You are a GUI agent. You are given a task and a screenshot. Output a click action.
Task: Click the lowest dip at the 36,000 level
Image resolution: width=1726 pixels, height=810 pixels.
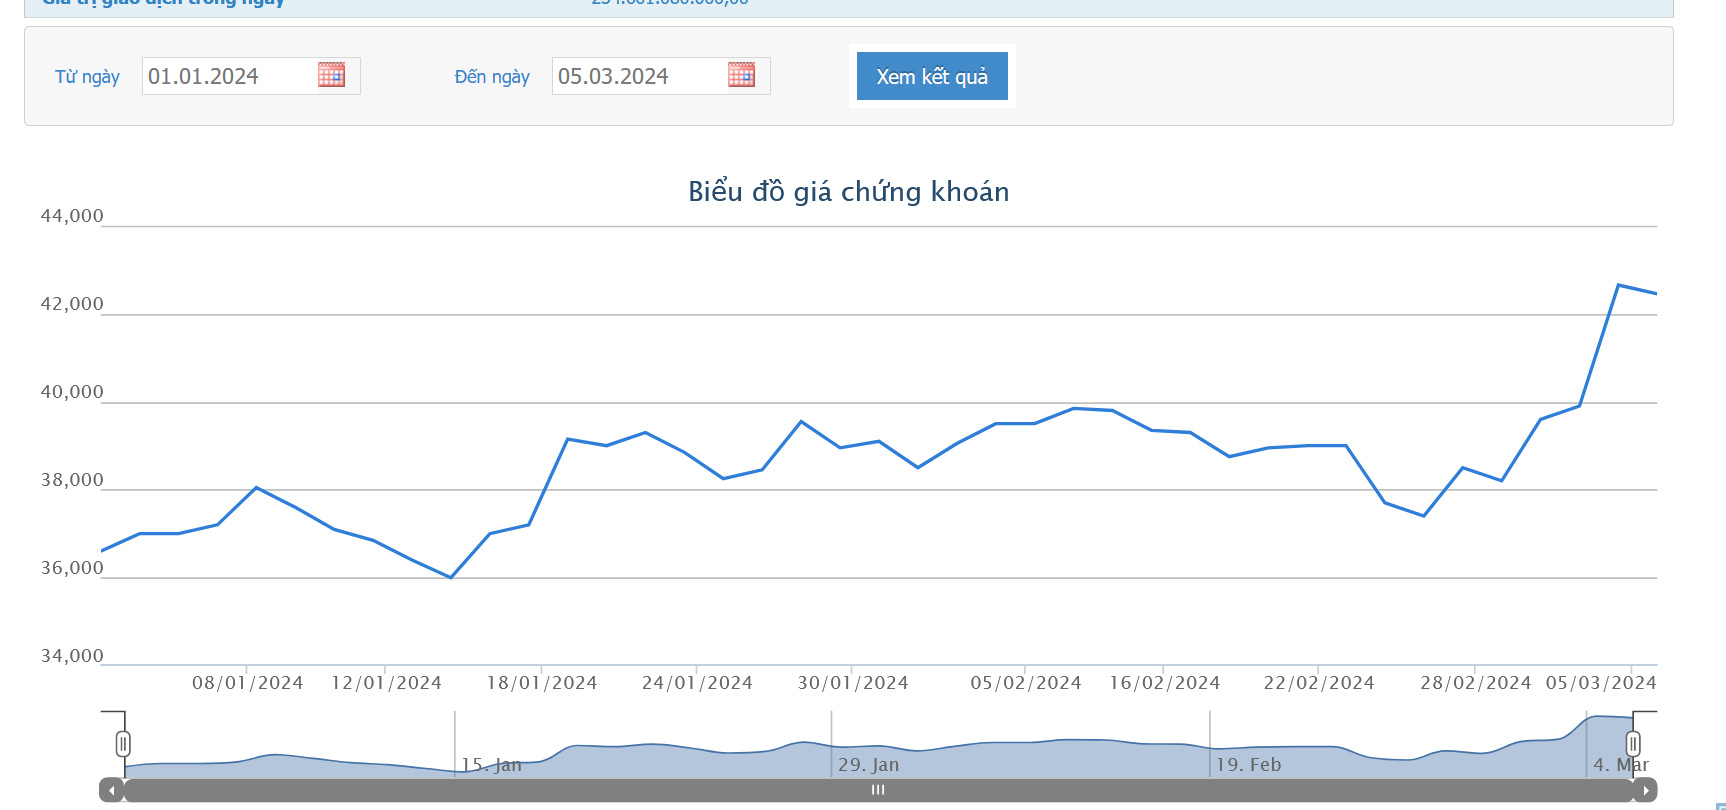[x=451, y=577]
